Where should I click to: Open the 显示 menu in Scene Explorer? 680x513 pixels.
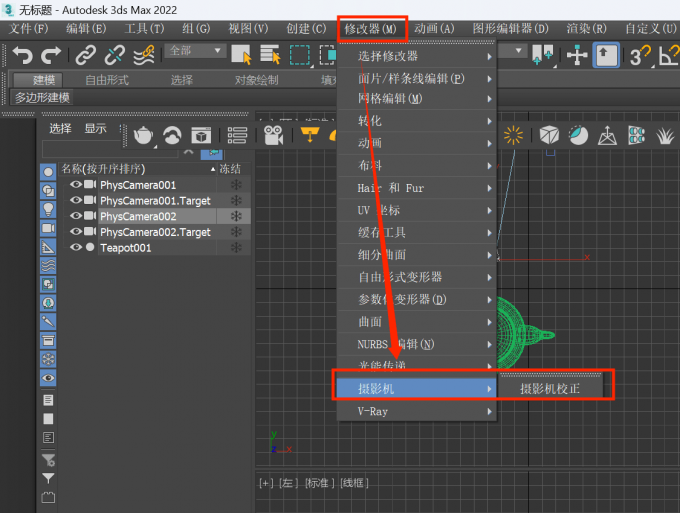(95, 128)
